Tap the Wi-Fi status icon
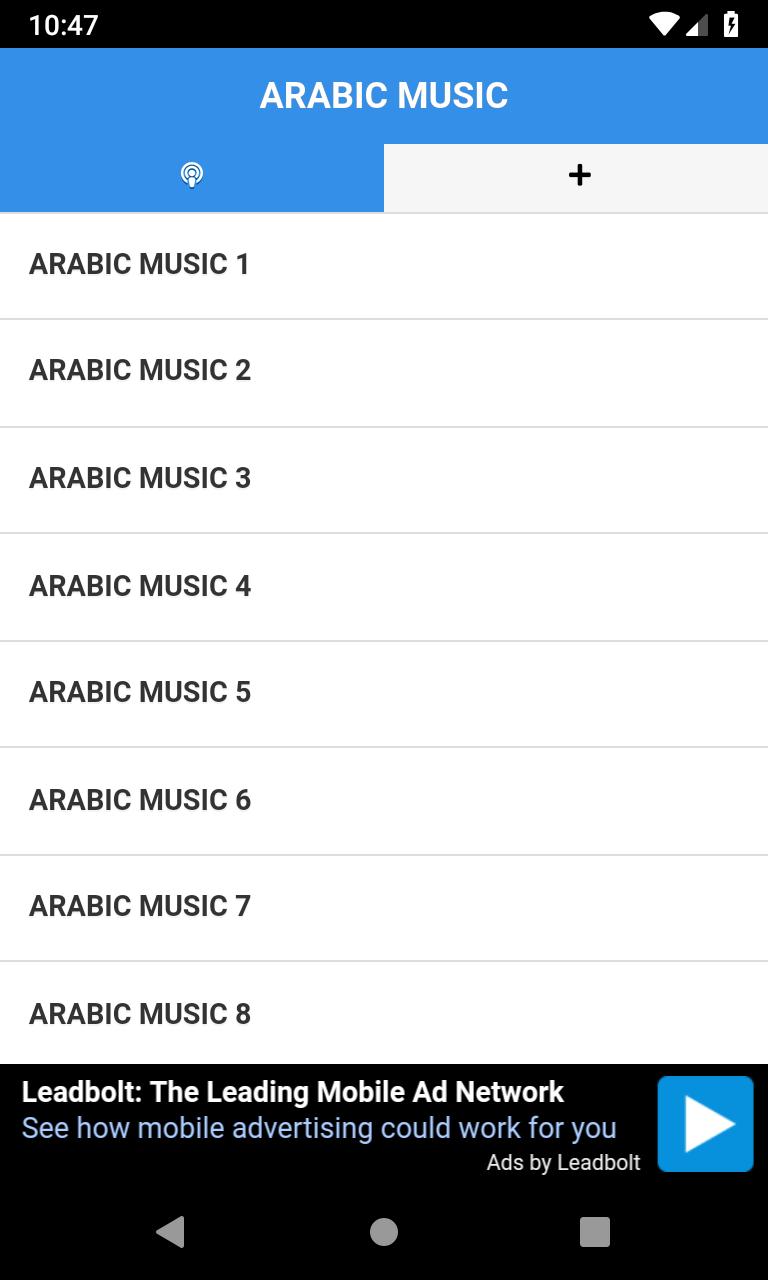Viewport: 768px width, 1280px height. point(664,24)
